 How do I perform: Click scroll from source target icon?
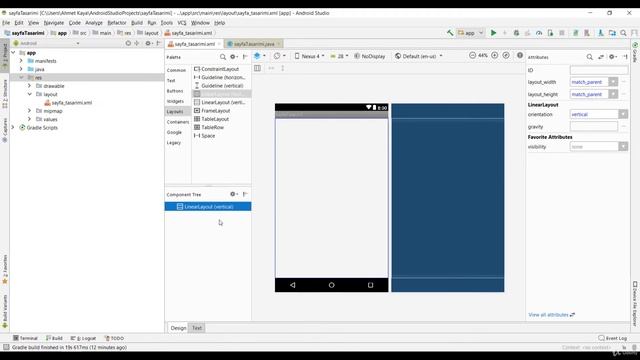(128, 43)
